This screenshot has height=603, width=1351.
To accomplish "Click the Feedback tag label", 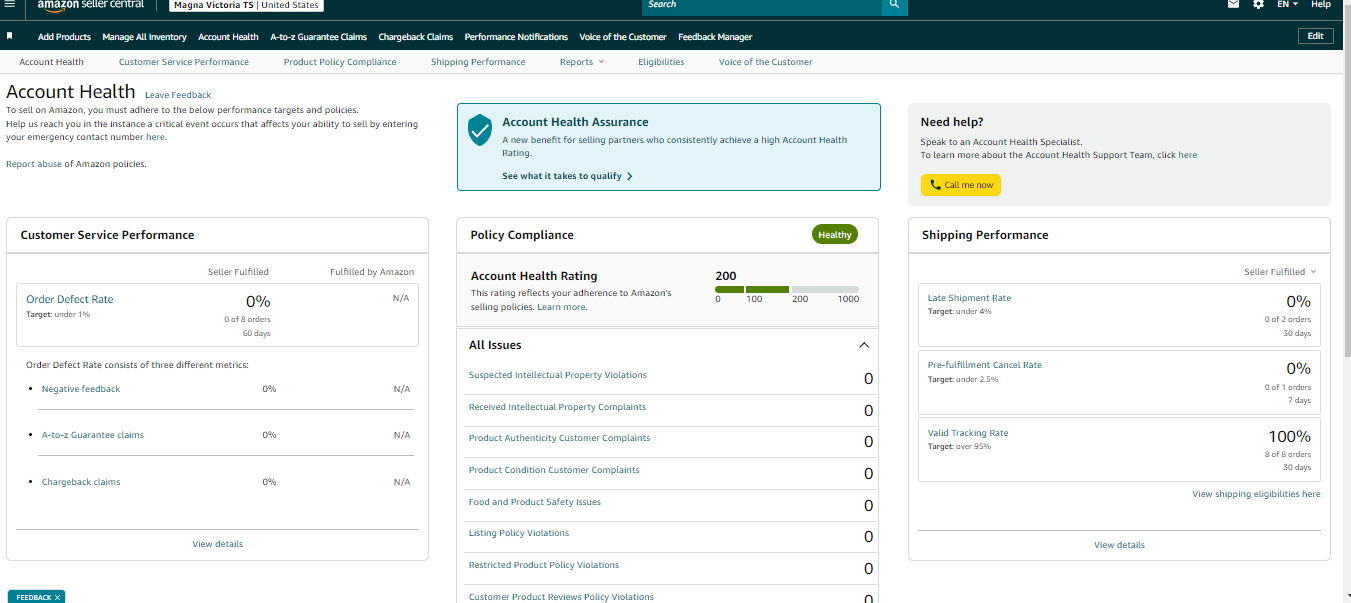I will click(34, 597).
